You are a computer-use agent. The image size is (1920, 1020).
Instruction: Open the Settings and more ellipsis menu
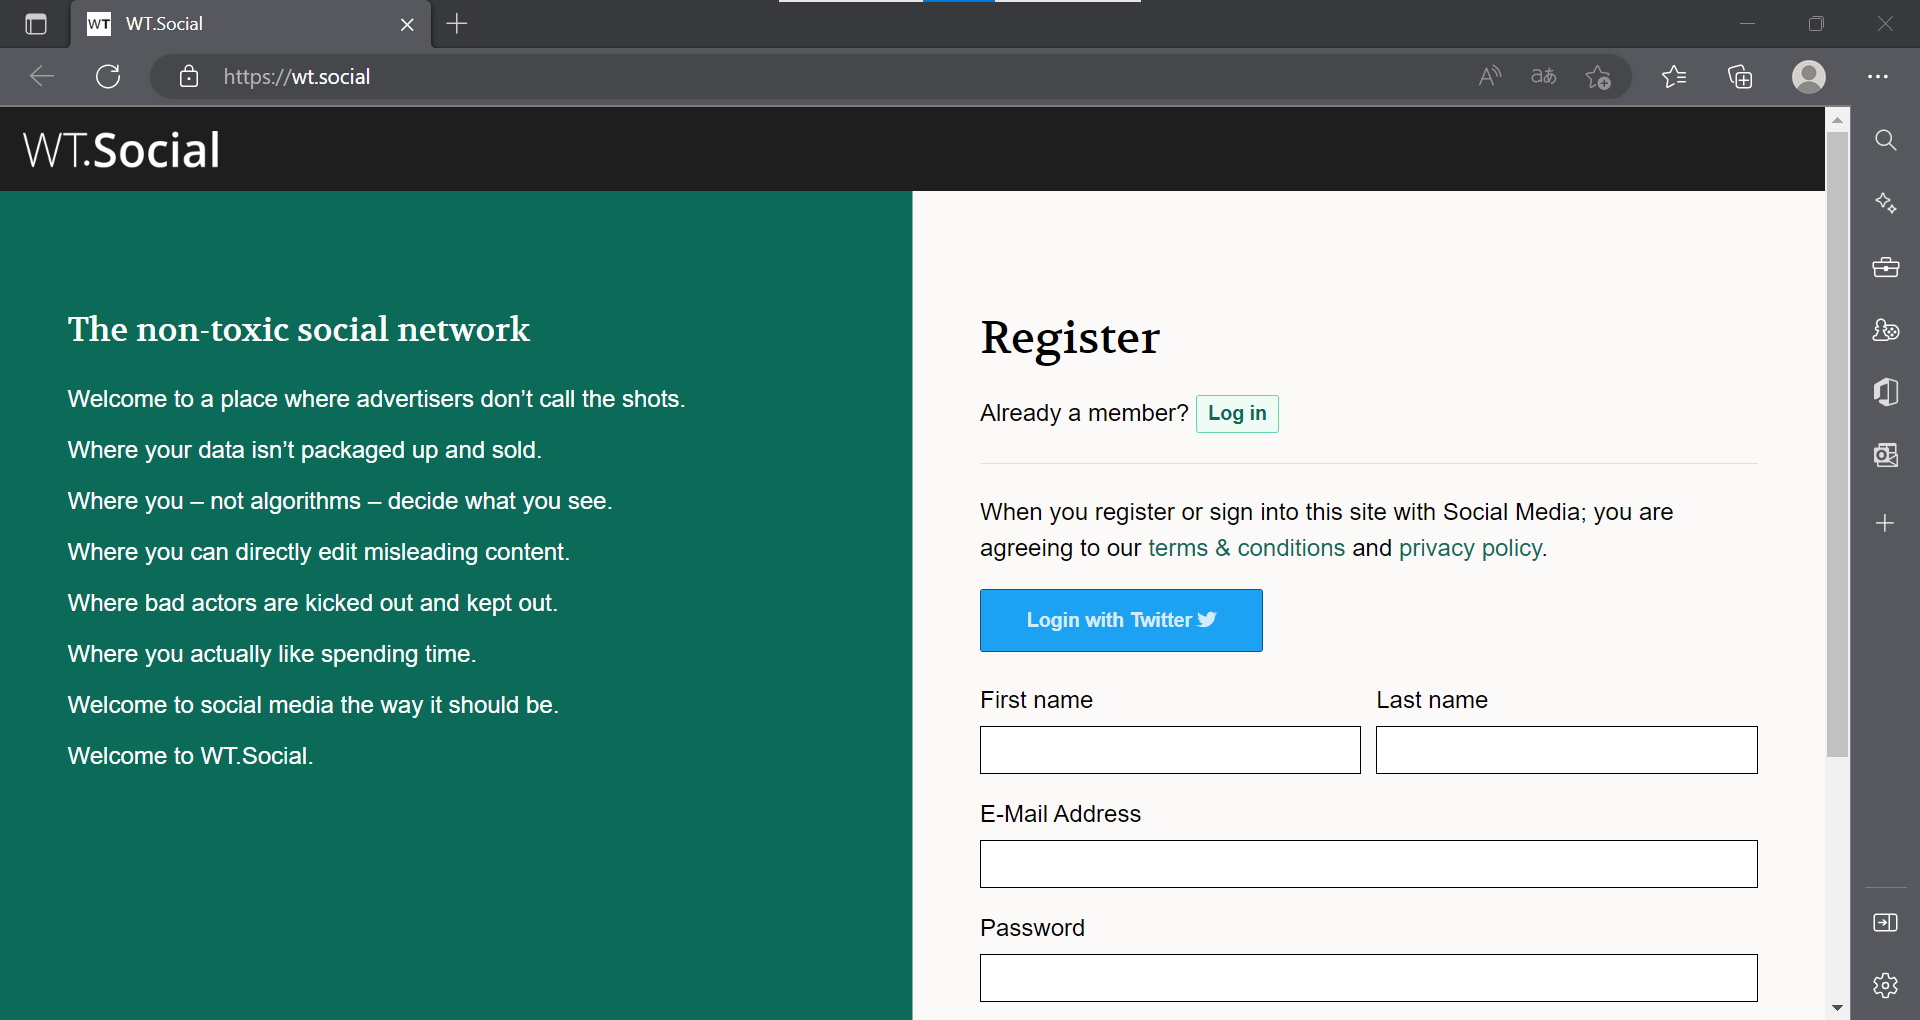click(1878, 76)
